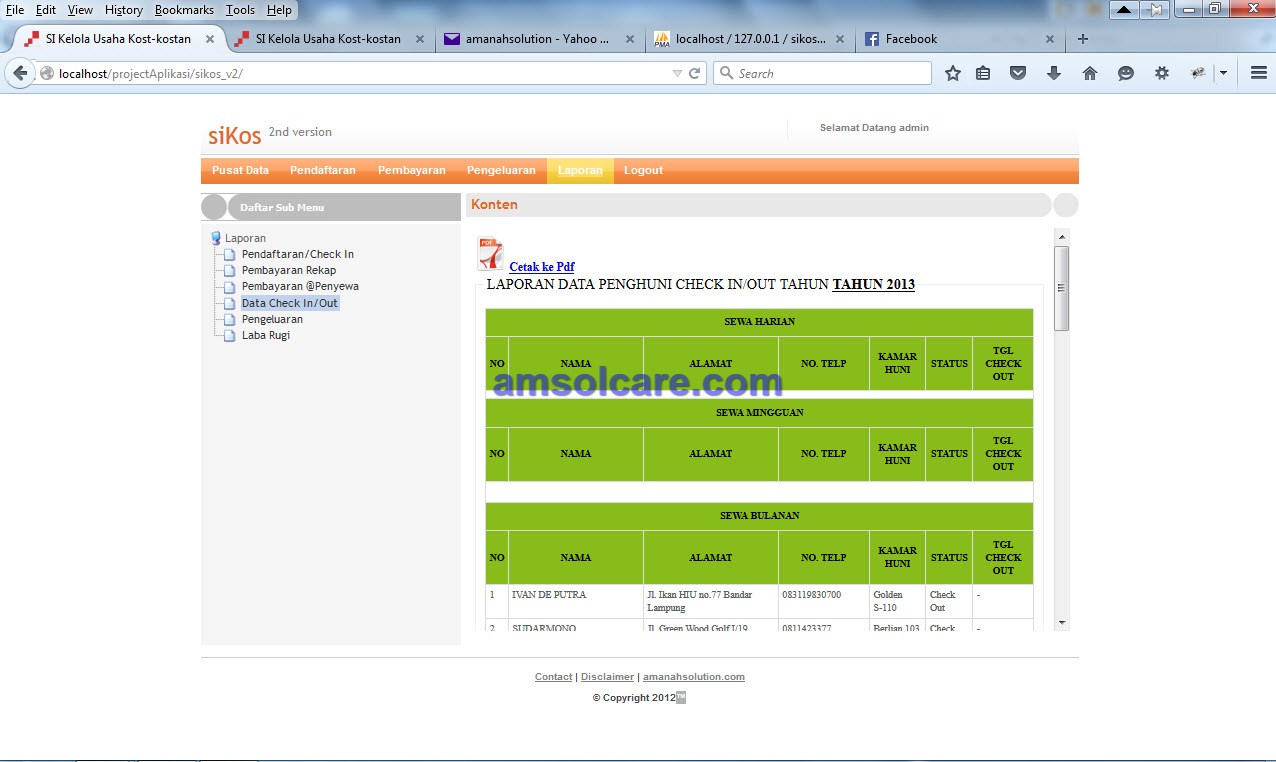1276x762 pixels.
Task: Select Pembayaran Rekap in the sub menu
Action: (289, 270)
